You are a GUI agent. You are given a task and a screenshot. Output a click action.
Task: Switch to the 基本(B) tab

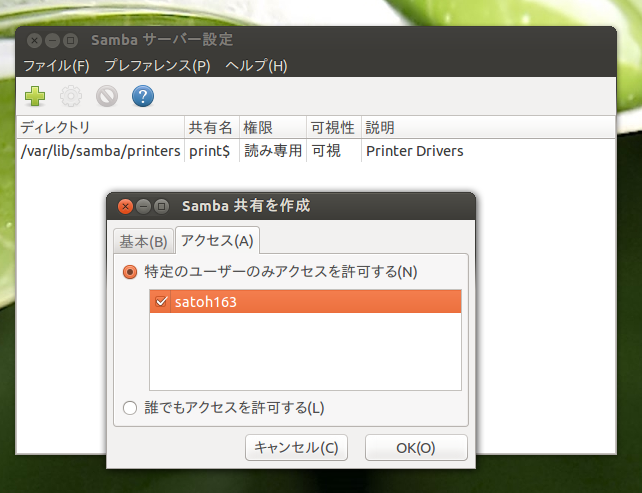point(143,241)
